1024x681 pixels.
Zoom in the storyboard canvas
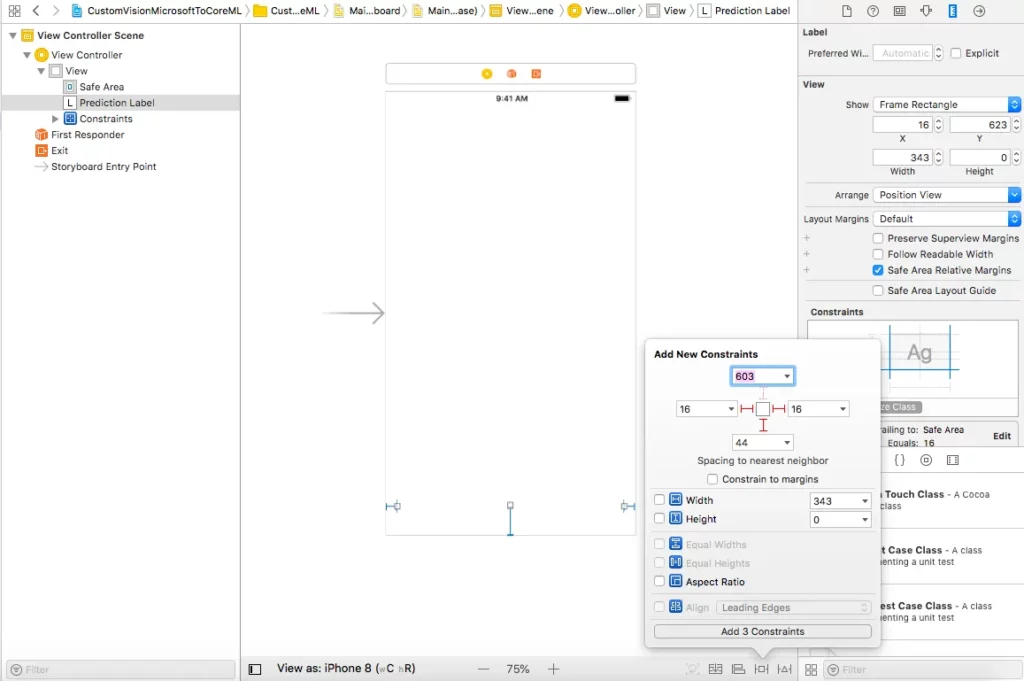click(x=553, y=669)
